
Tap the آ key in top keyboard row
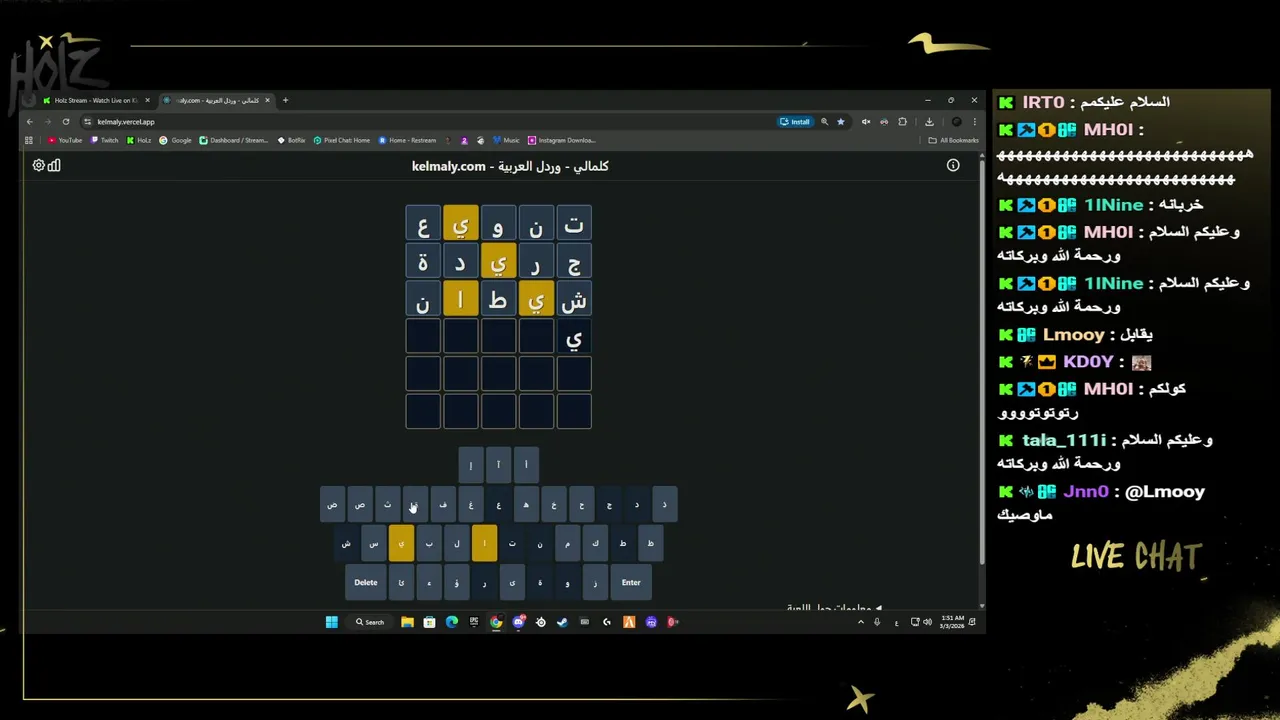pyautogui.click(x=498, y=465)
